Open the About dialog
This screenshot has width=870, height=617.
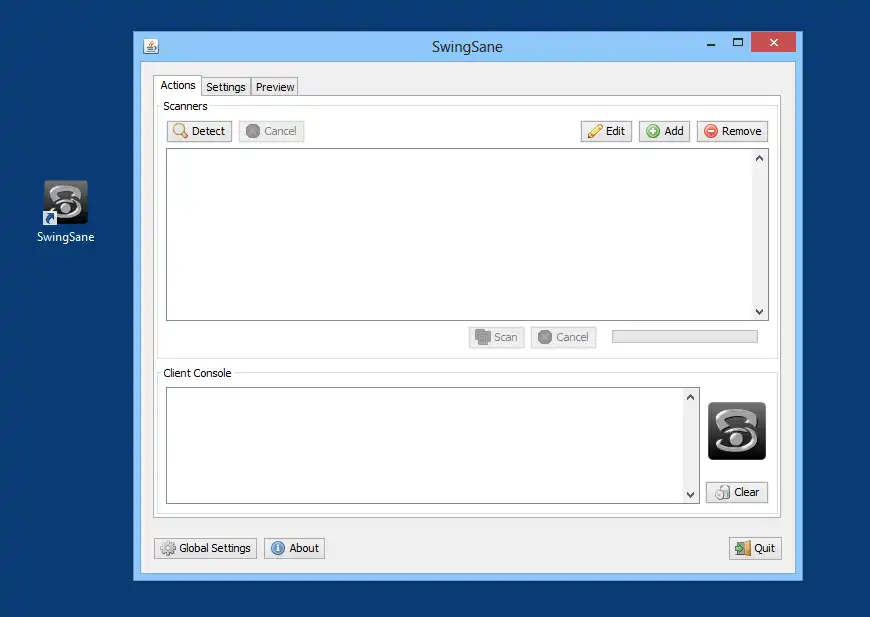pos(295,548)
